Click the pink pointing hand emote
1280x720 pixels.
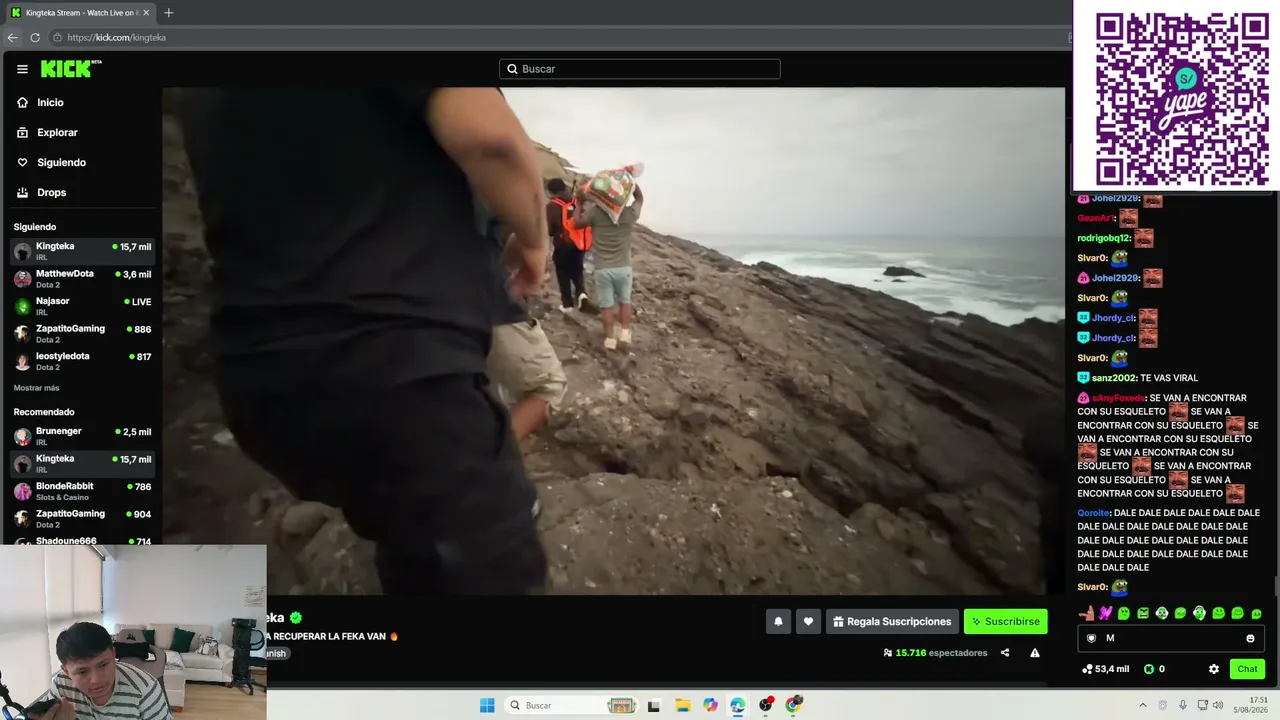(1086, 613)
